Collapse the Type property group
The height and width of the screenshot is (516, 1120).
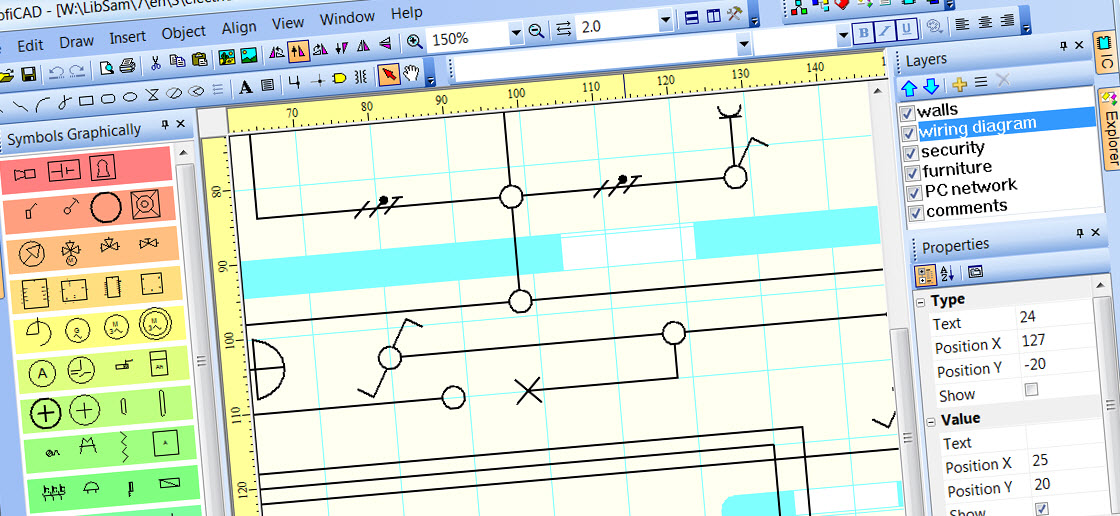[921, 302]
